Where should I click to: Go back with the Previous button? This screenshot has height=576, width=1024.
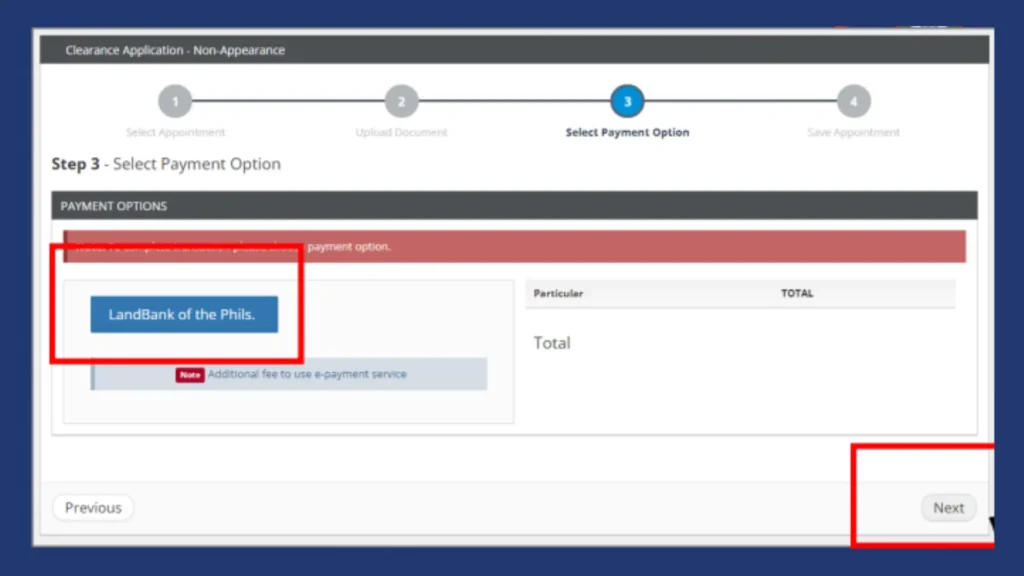(x=92, y=507)
